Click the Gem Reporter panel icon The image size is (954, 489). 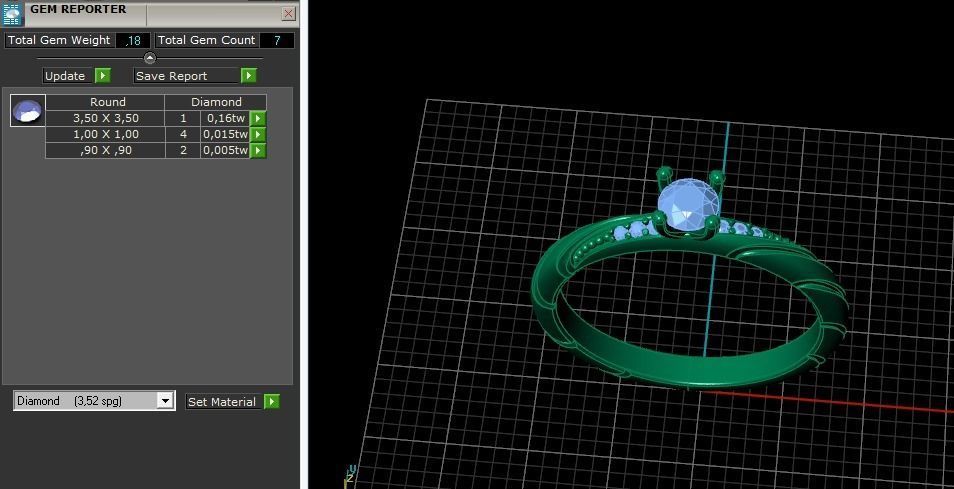pyautogui.click(x=13, y=13)
